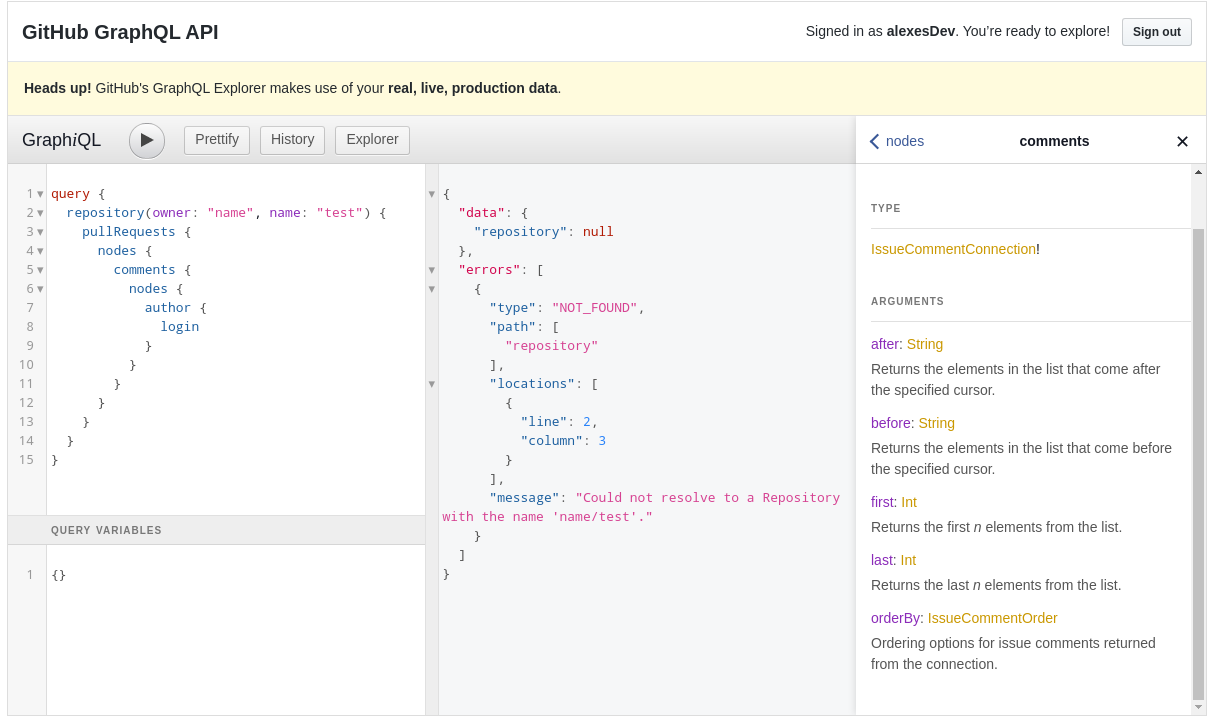Viewport: 1217px width, 725px height.
Task: Click the null repository value in results
Action: 598,232
